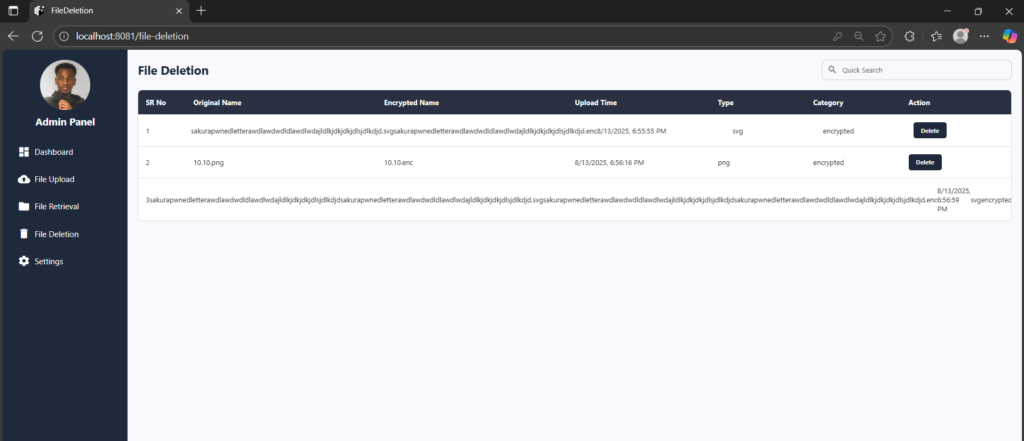Add this page to favorites star icon

point(880,37)
